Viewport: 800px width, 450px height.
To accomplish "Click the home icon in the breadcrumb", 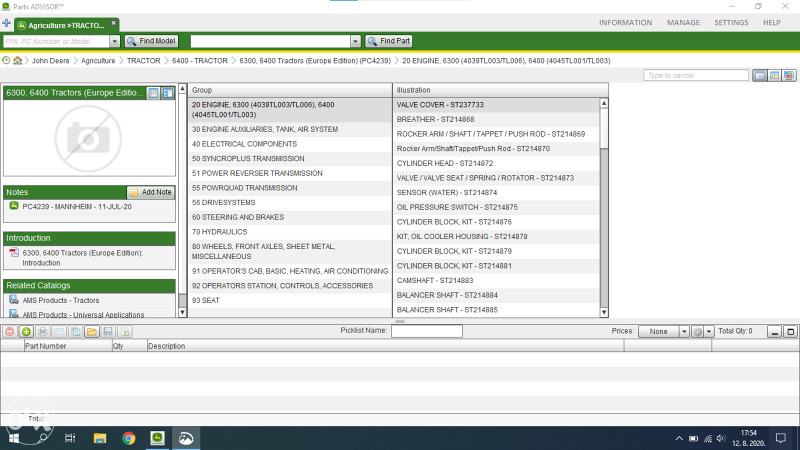I will point(18,60).
